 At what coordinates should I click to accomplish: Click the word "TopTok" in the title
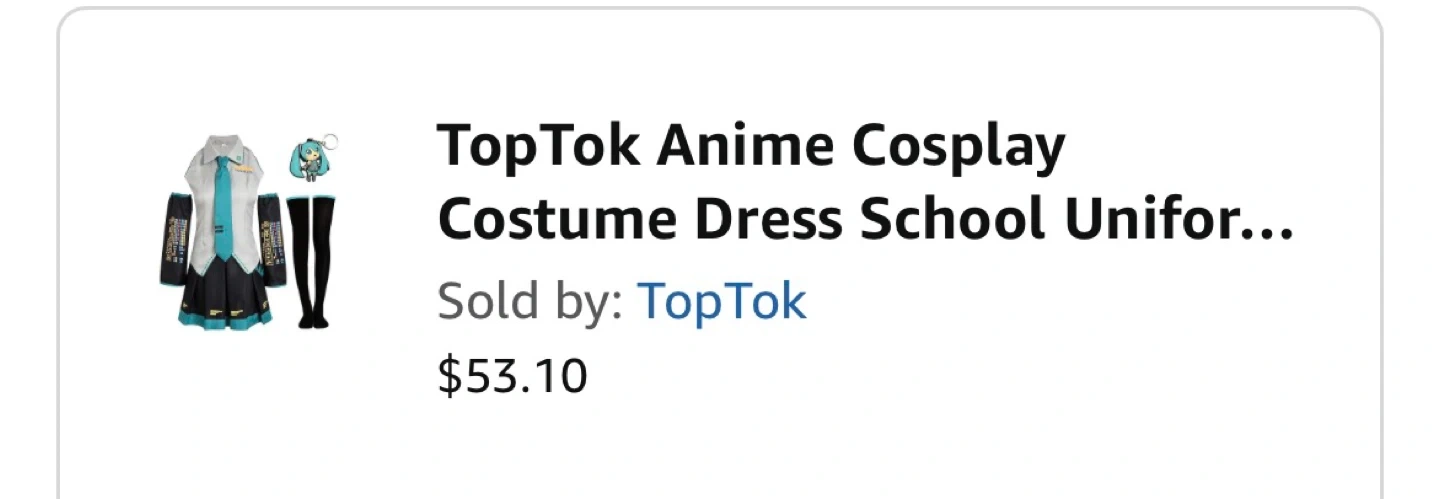(538, 147)
